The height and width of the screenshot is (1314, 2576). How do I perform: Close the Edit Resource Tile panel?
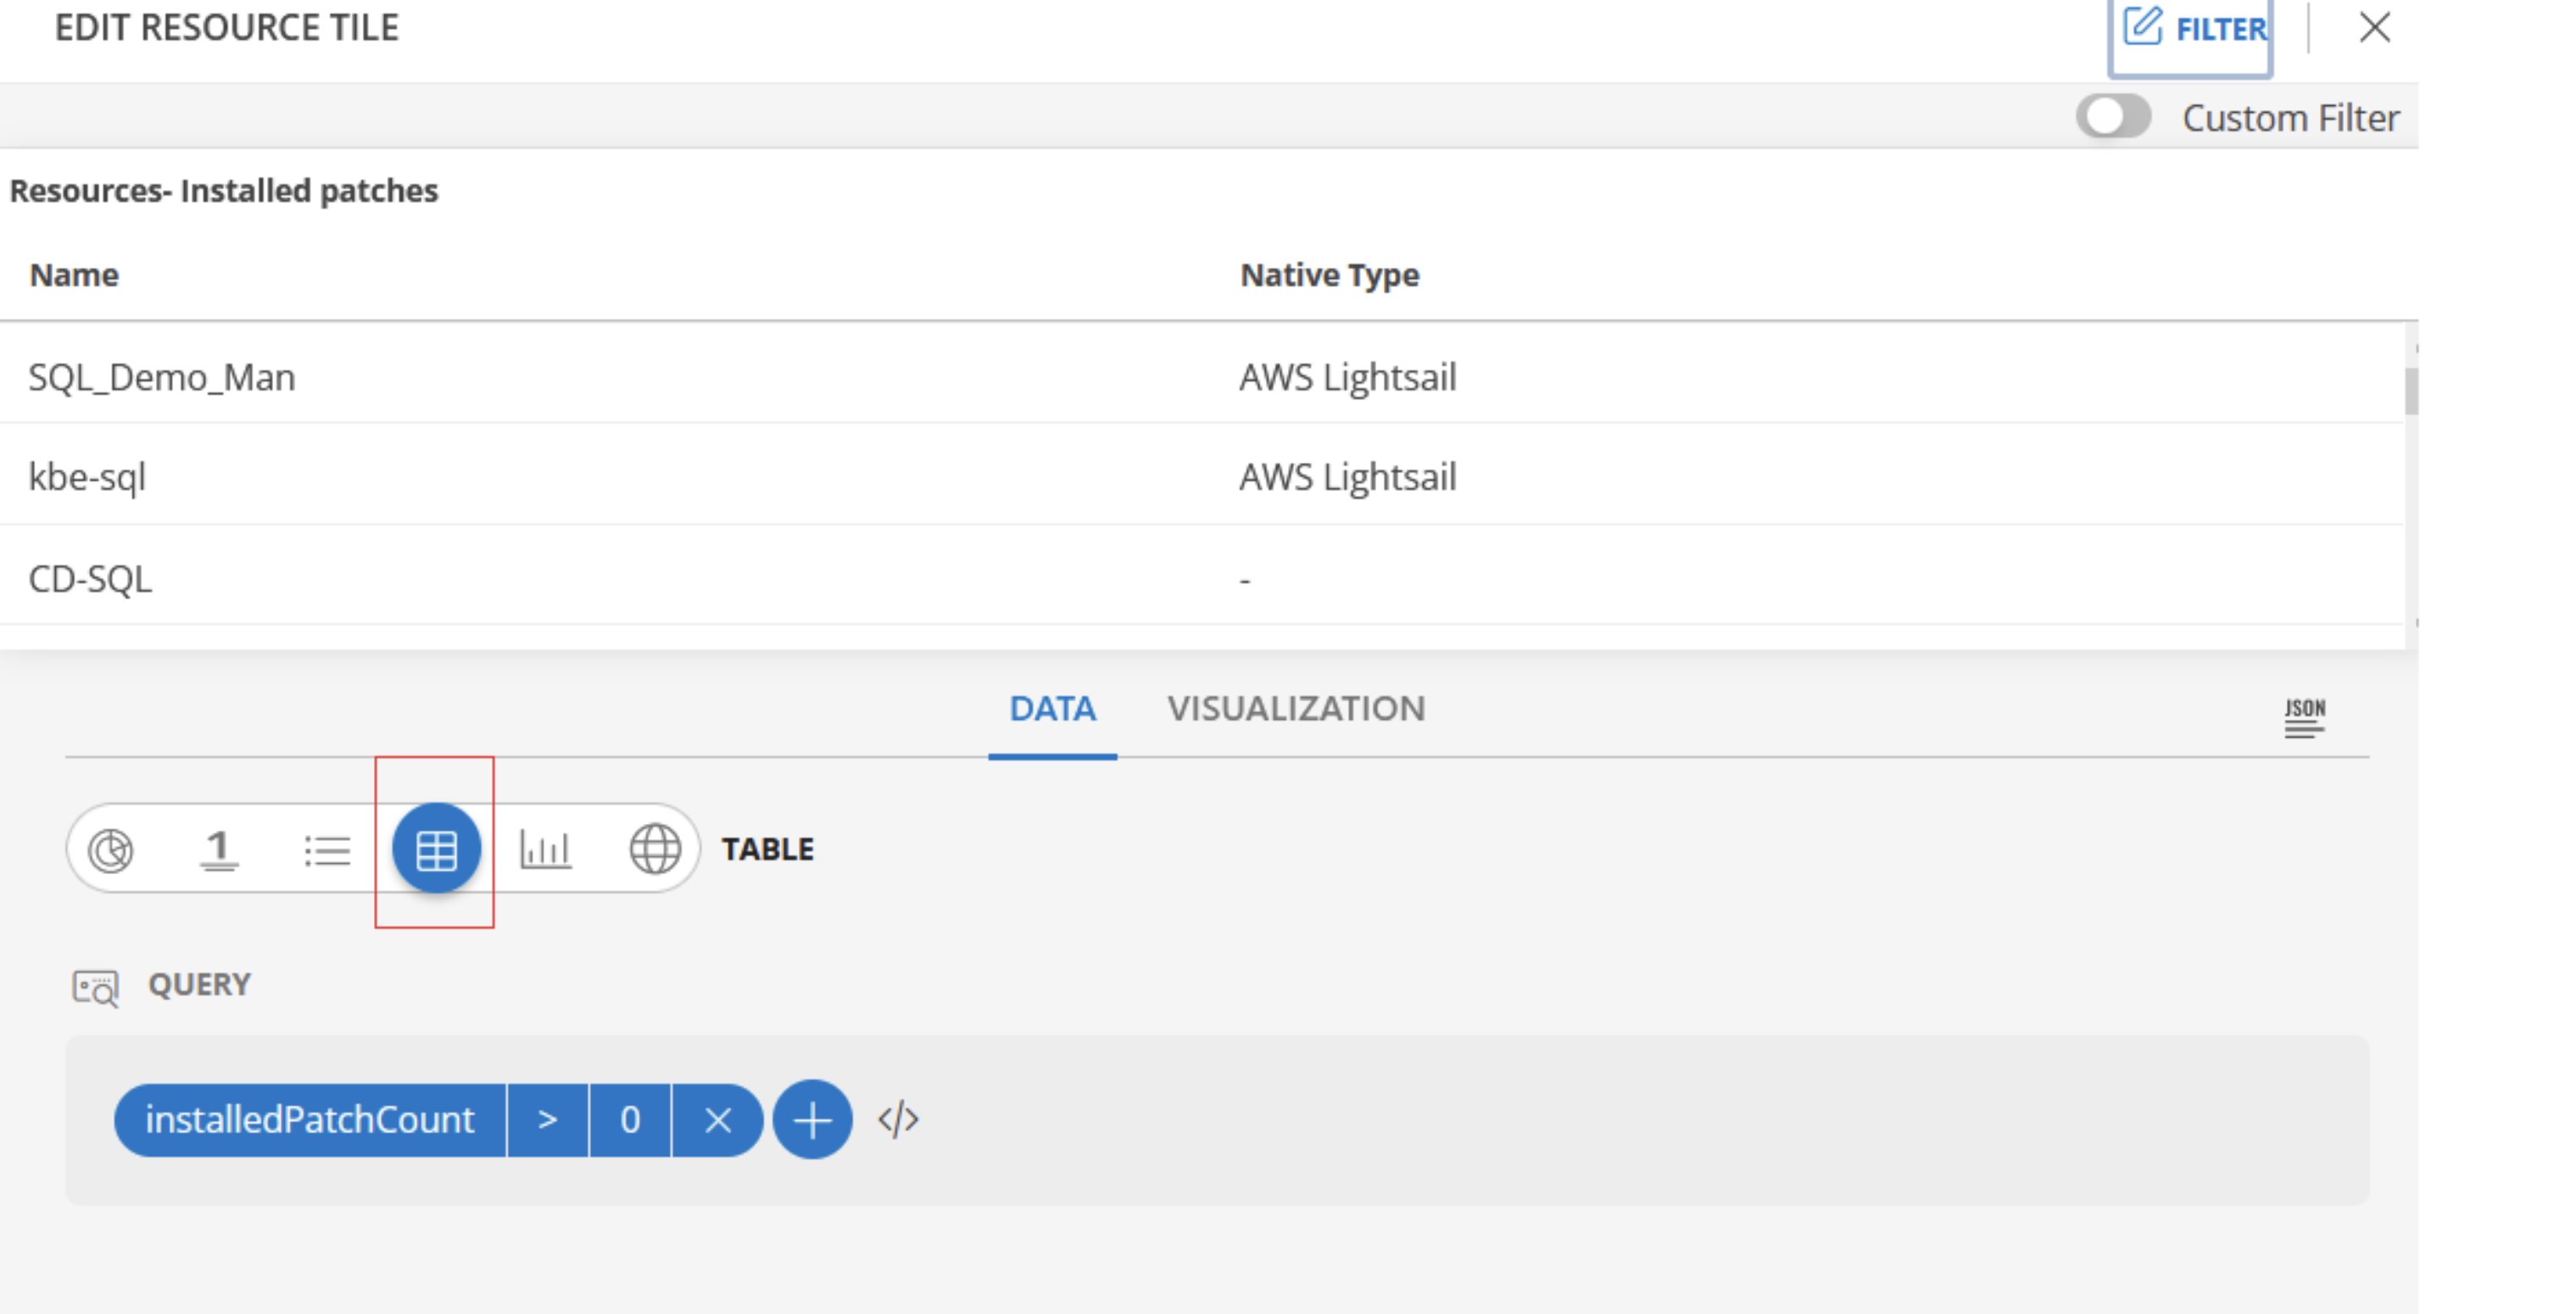2375,28
